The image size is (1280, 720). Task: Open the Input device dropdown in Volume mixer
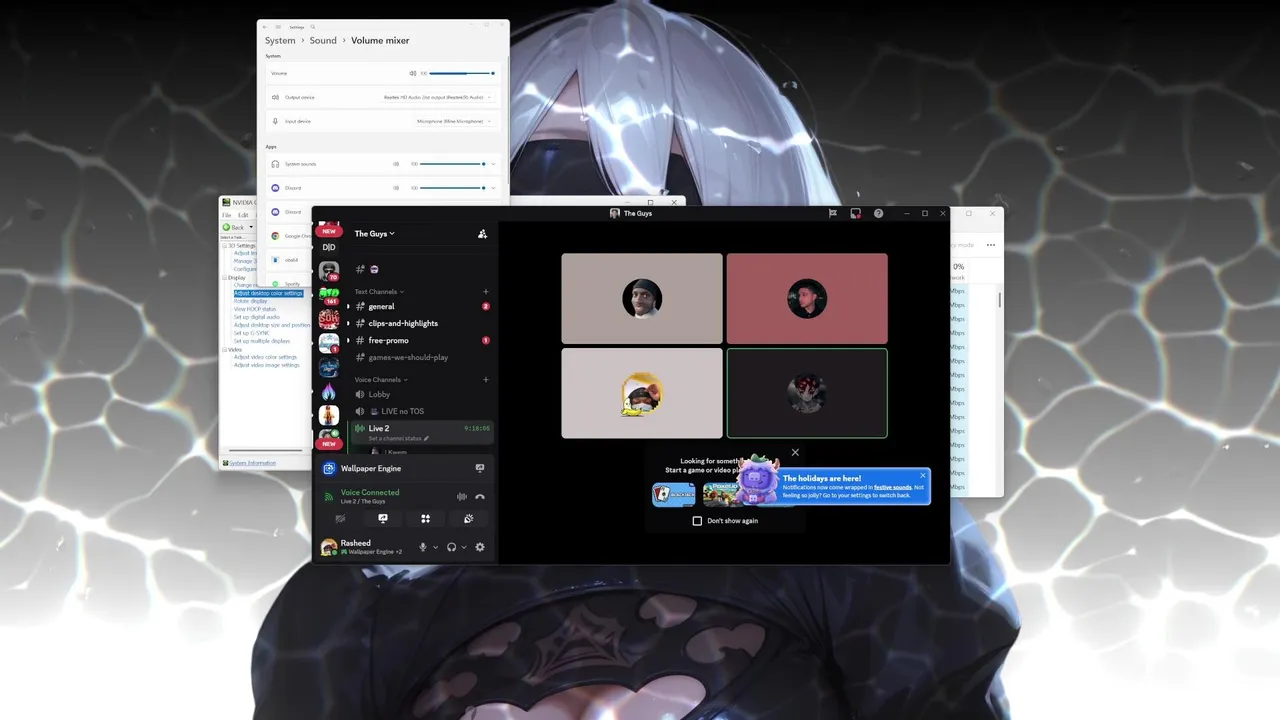(455, 121)
